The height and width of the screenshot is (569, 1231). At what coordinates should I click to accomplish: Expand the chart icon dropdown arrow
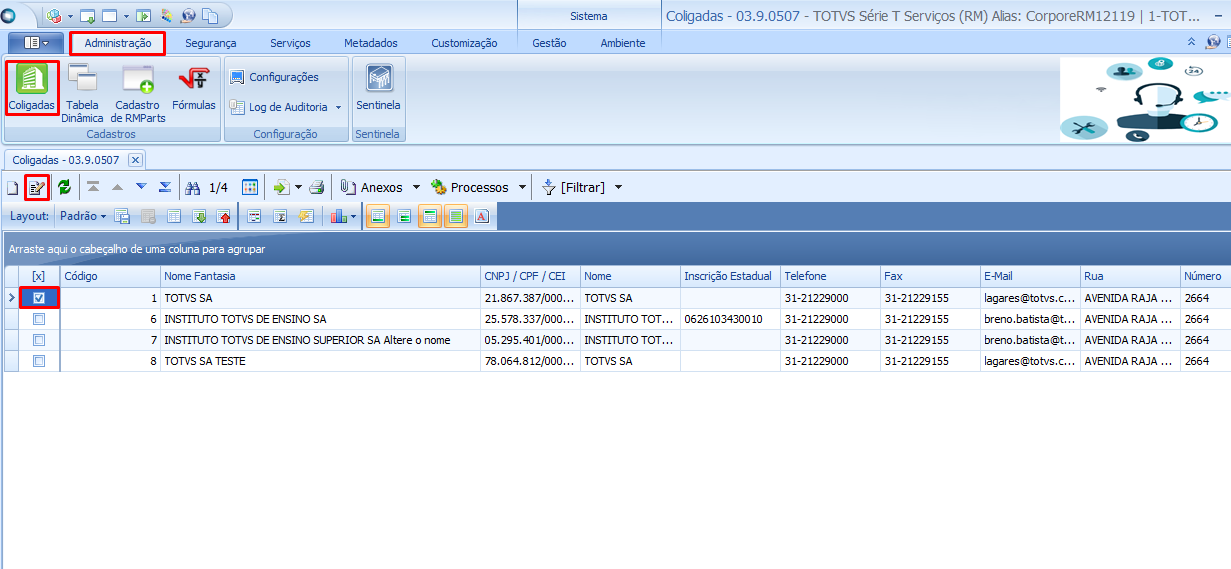click(x=353, y=216)
